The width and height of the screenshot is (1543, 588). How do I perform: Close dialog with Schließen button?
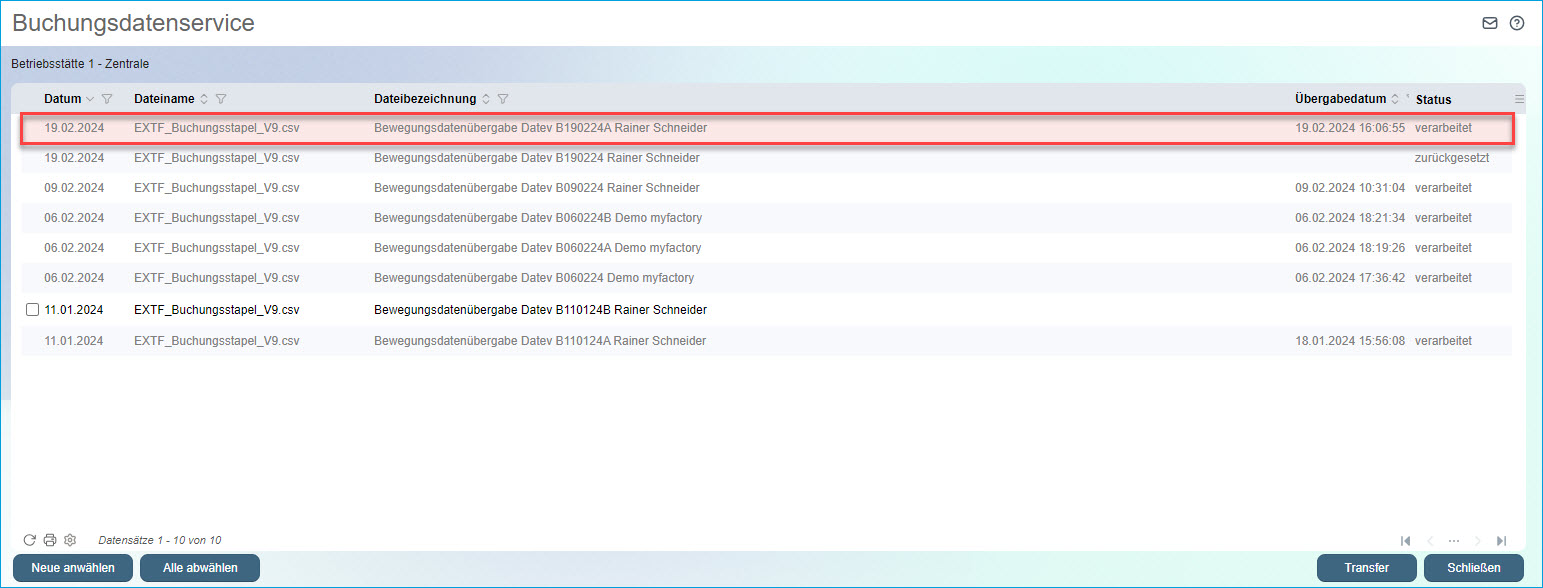[x=1474, y=568]
